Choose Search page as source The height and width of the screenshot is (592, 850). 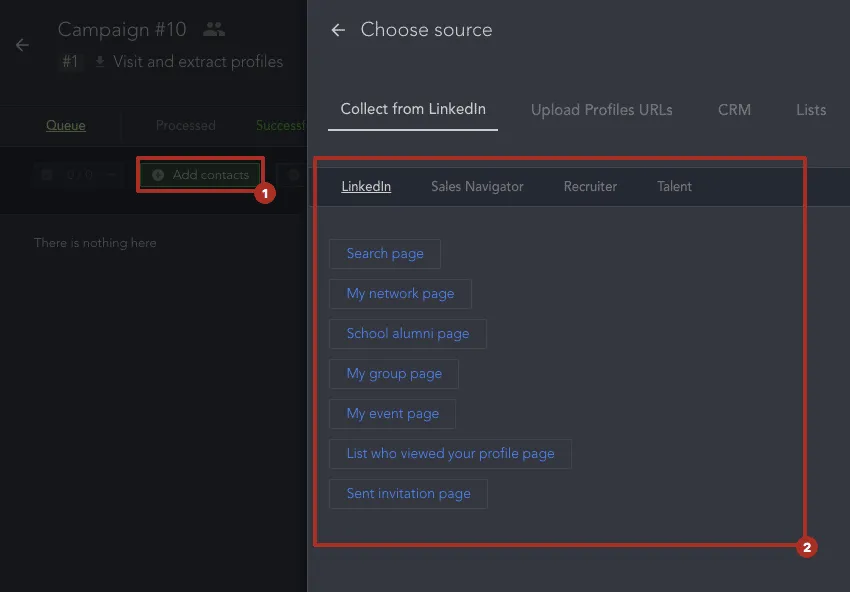click(x=385, y=254)
